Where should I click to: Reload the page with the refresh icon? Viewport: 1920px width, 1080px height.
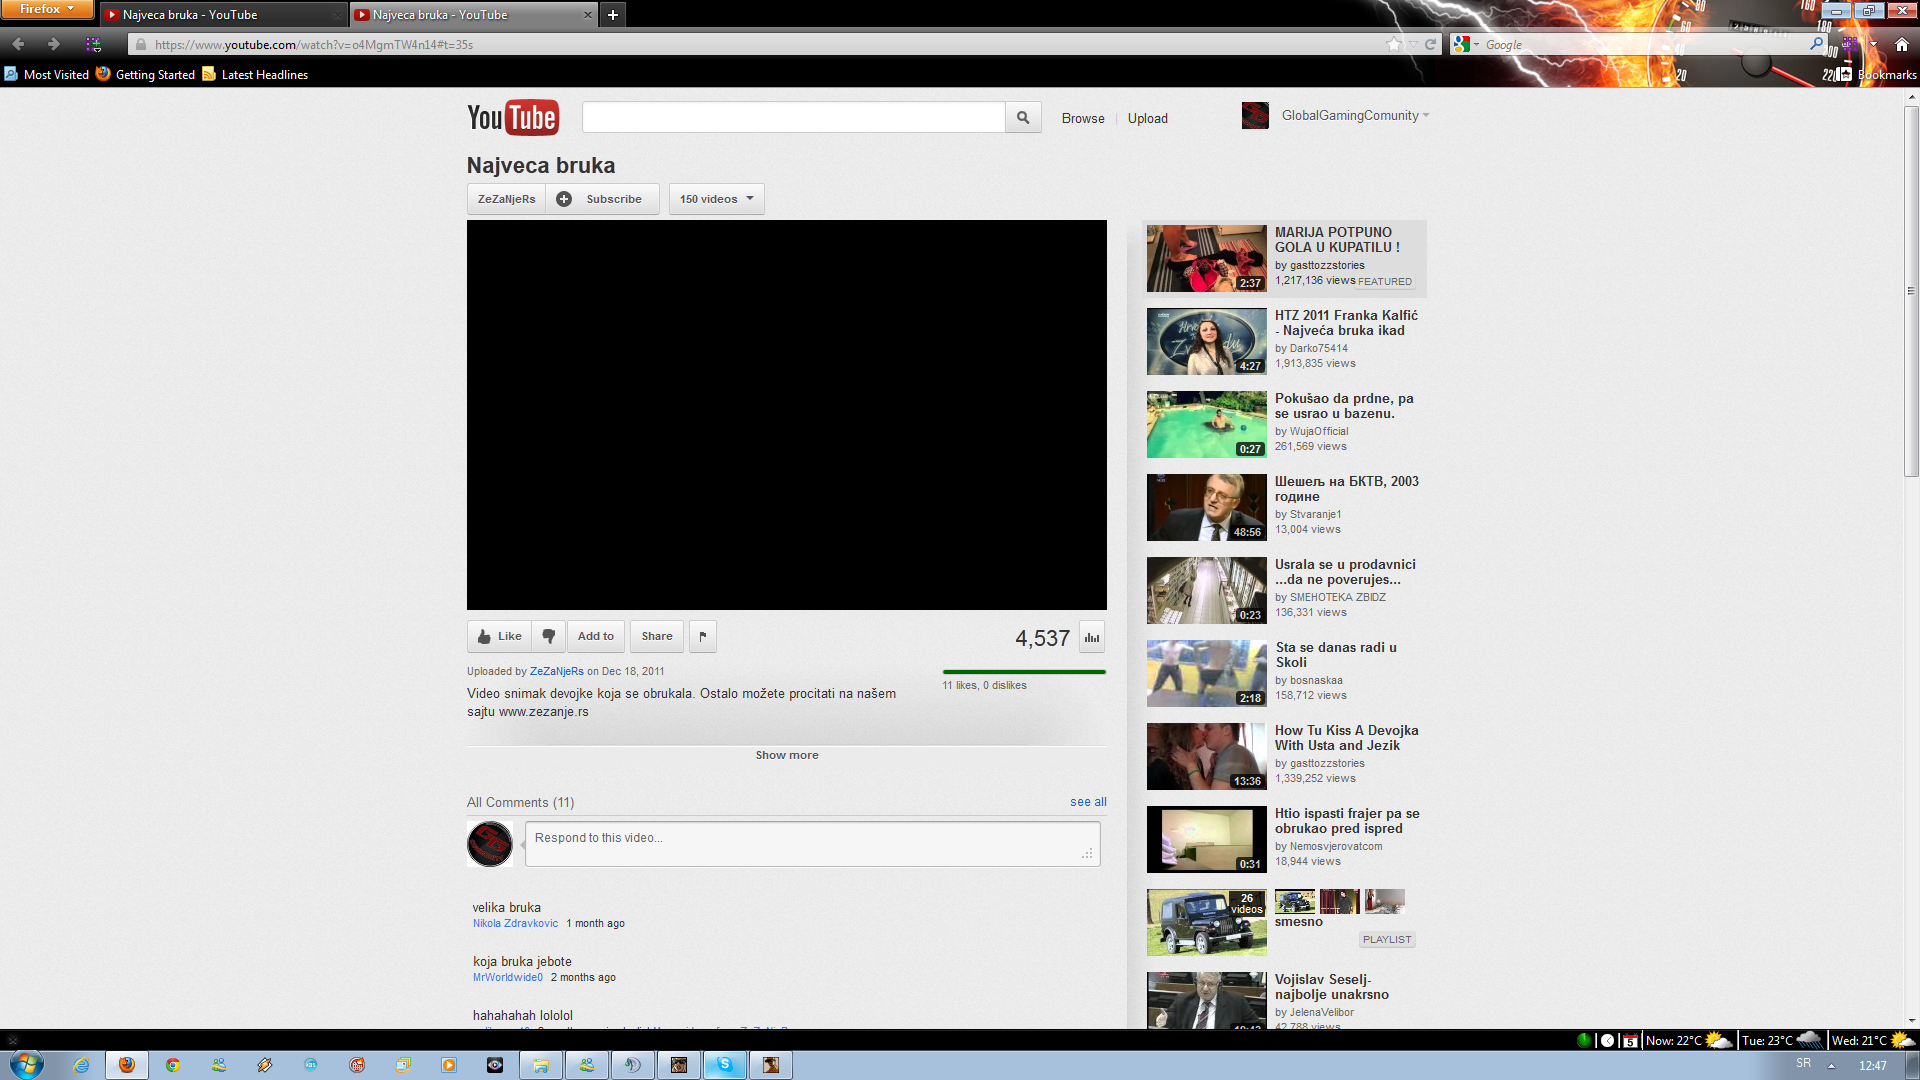[1430, 44]
